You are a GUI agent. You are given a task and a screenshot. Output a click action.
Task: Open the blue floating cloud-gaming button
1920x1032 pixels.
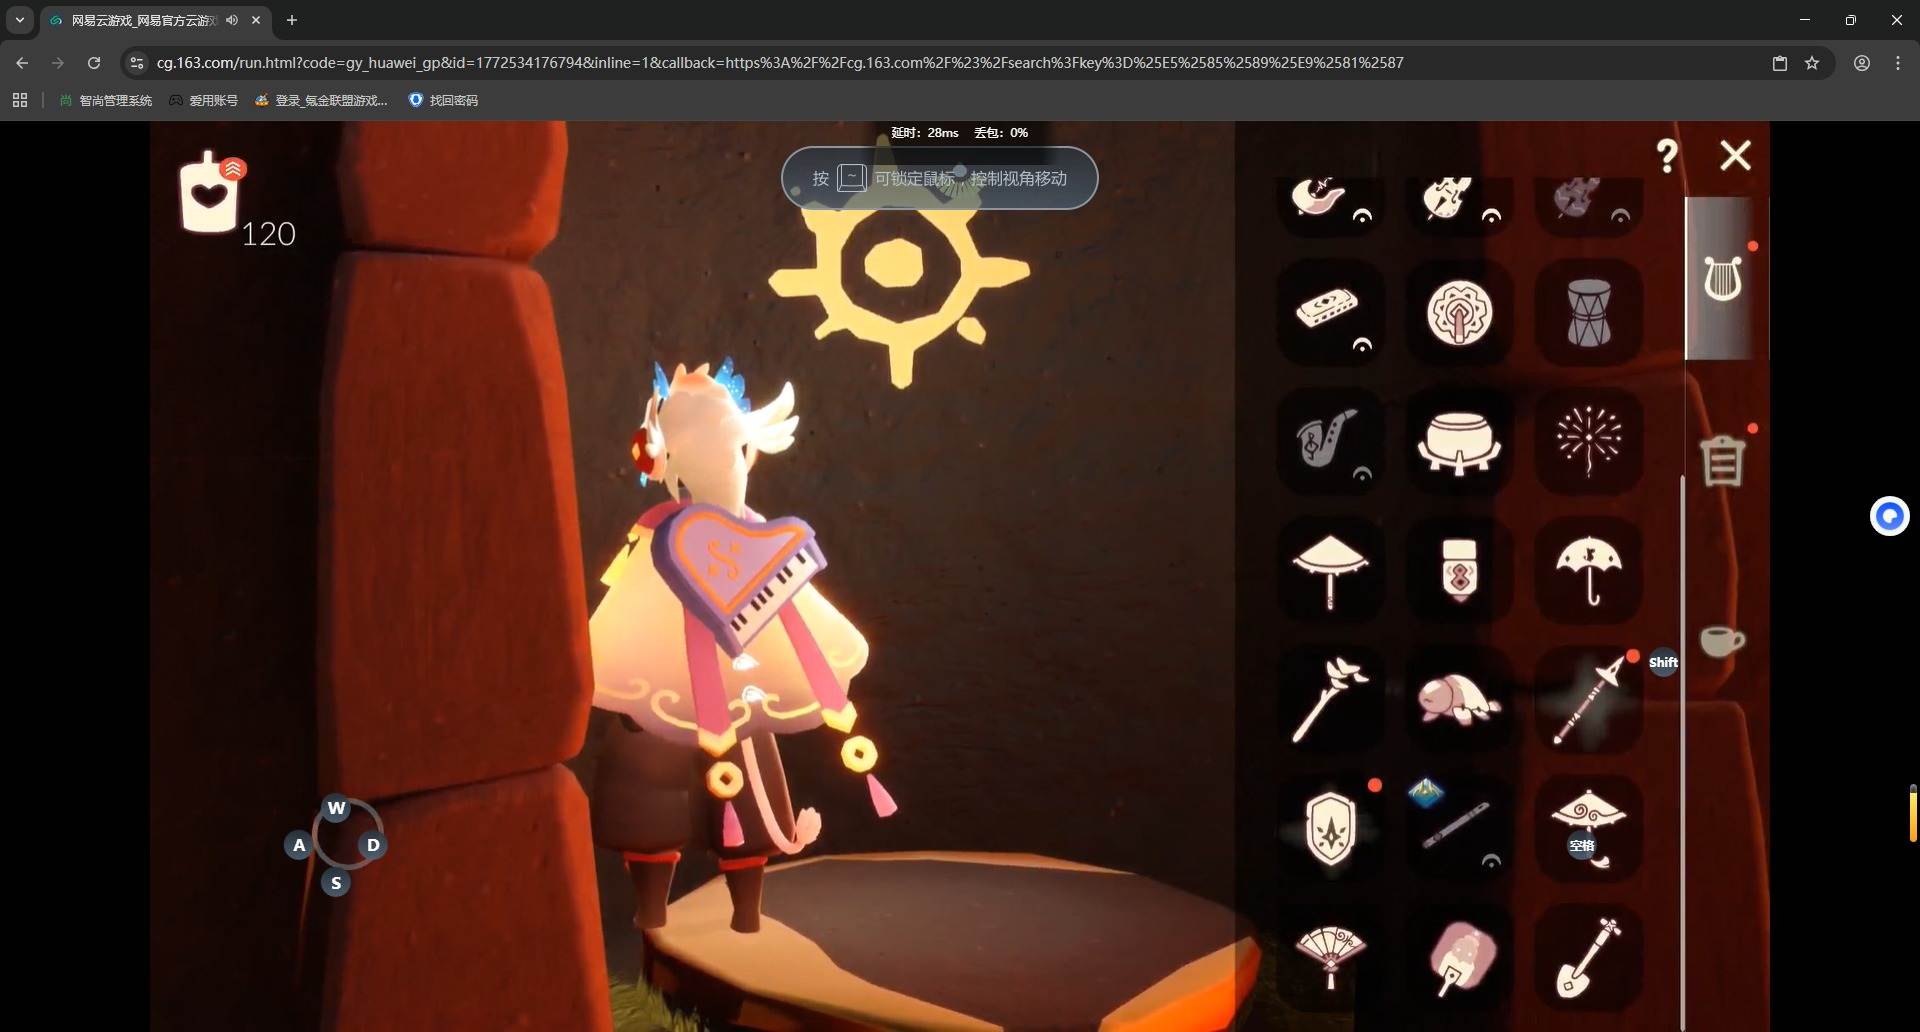1889,516
